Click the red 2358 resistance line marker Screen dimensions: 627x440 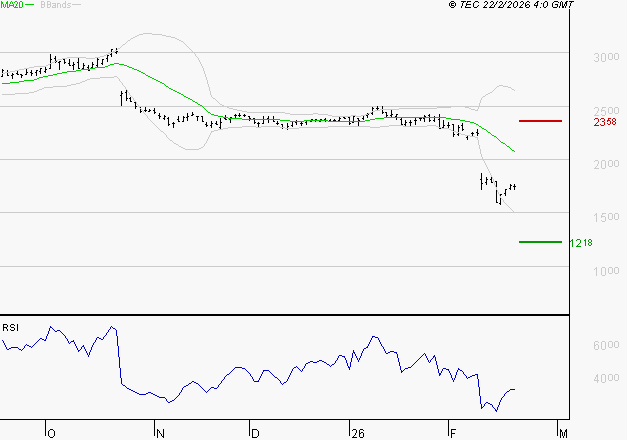(x=541, y=121)
